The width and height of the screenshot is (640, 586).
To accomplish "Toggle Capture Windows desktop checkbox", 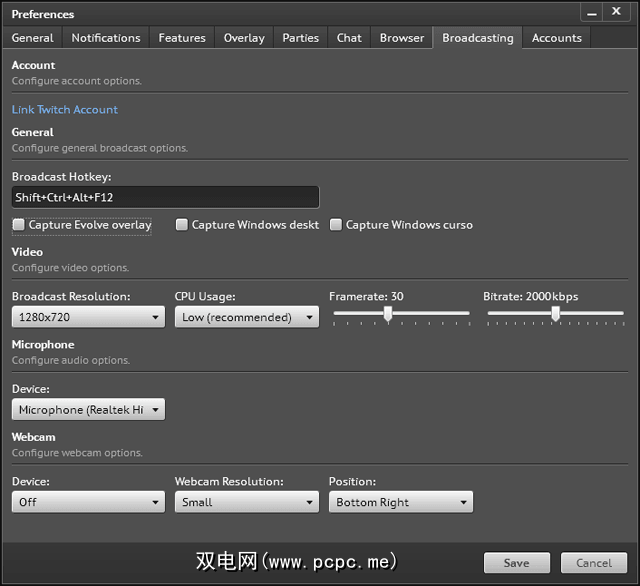I will (x=182, y=225).
